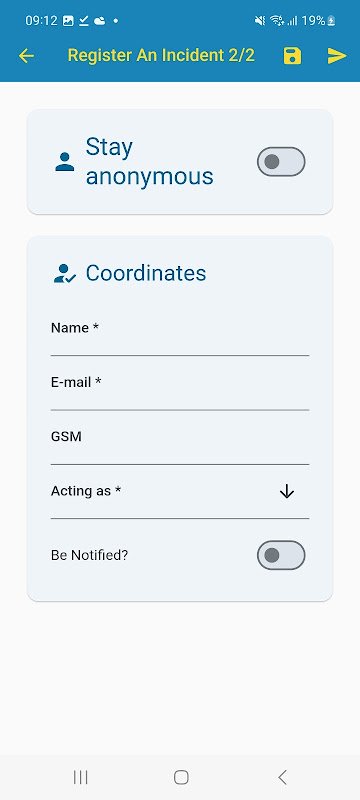Enable the Stay anonymous switch
This screenshot has width=360, height=800.
click(281, 162)
